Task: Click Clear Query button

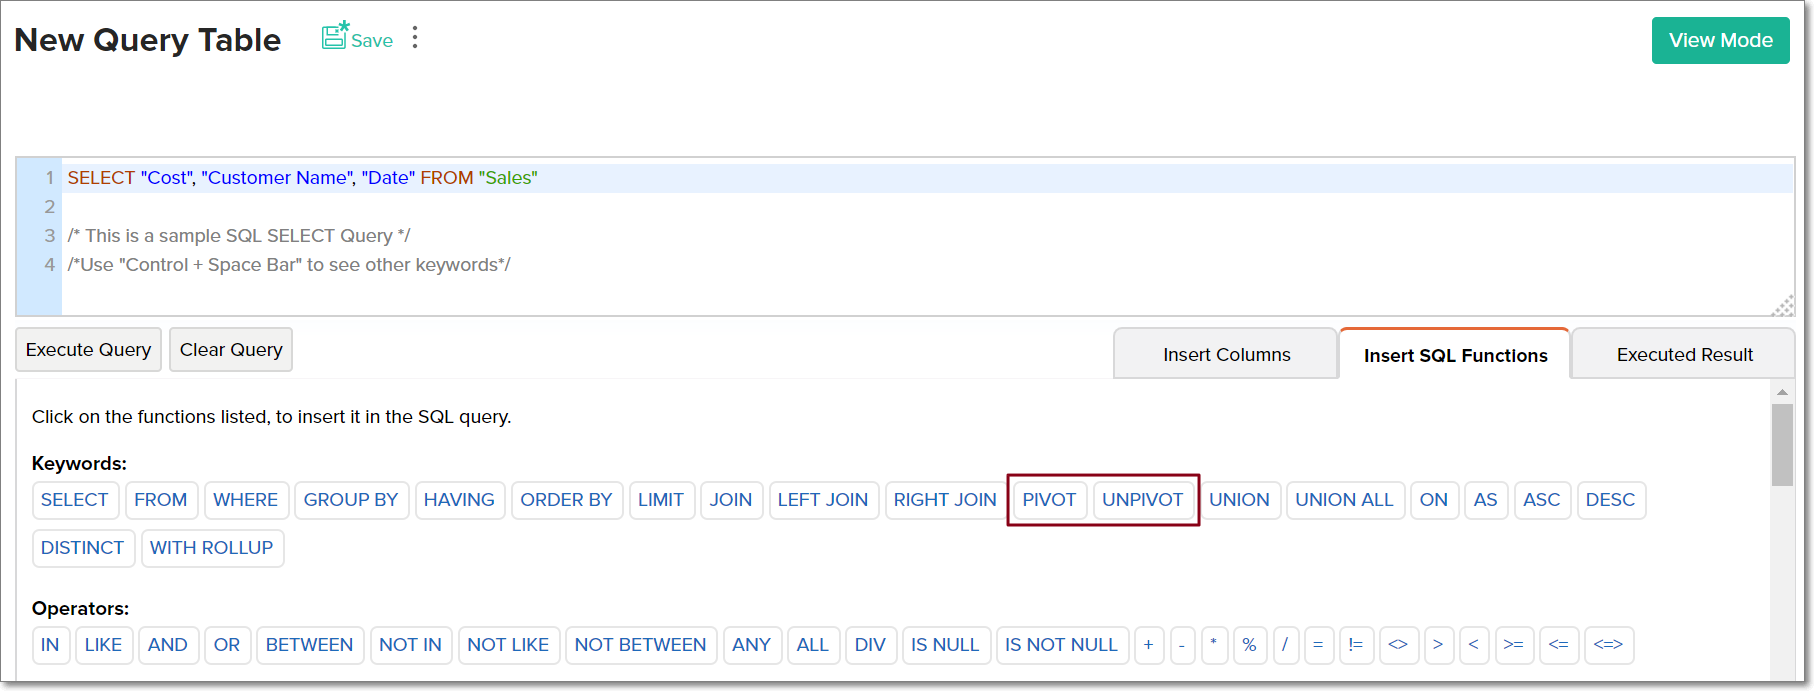Action: [231, 350]
